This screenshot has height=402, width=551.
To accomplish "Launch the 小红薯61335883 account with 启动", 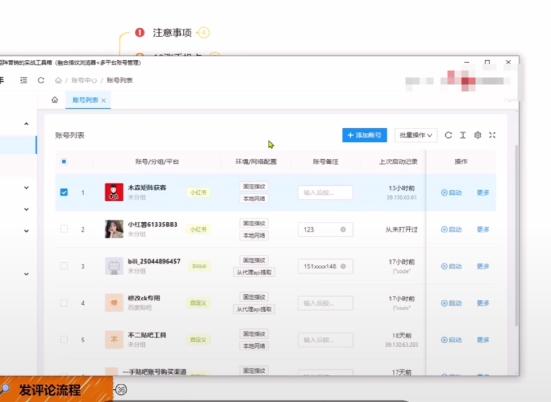I will point(451,229).
